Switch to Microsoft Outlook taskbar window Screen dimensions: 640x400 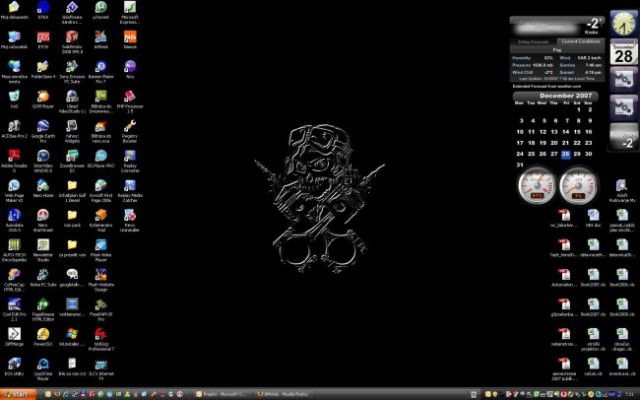click(x=221, y=394)
